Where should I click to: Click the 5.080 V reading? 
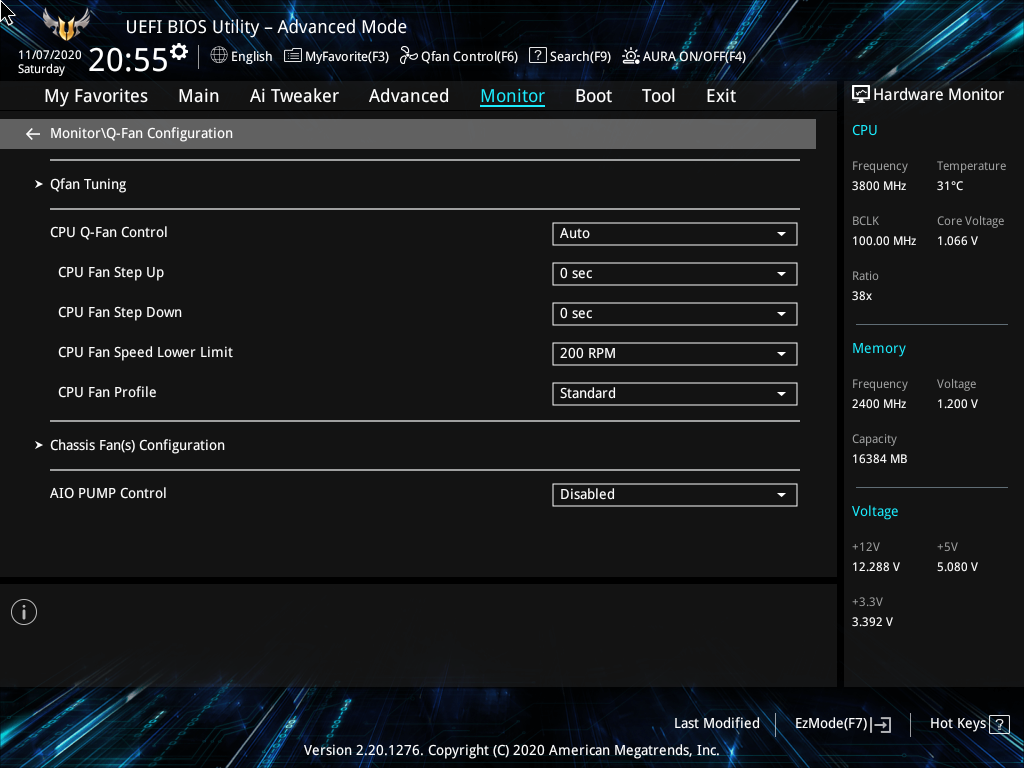[957, 567]
